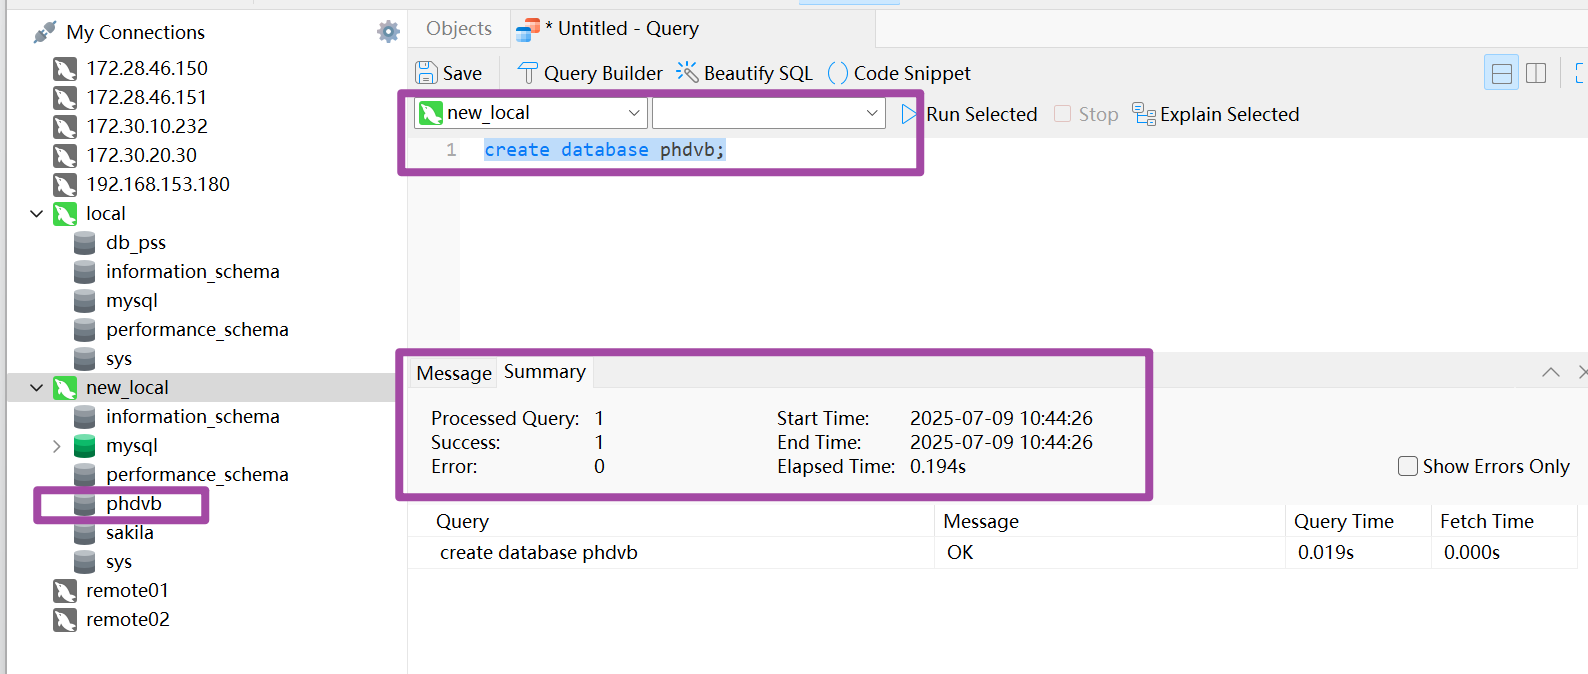The image size is (1588, 674).
Task: Switch to vertical split editor layout
Action: tap(1536, 72)
